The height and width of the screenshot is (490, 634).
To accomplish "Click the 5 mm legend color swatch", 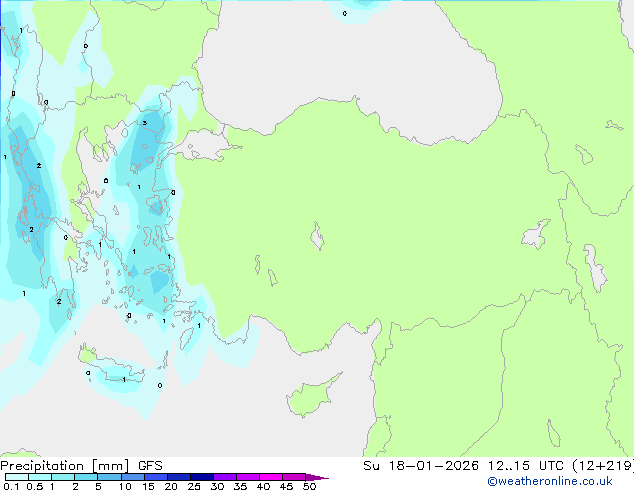I will [x=109, y=477].
